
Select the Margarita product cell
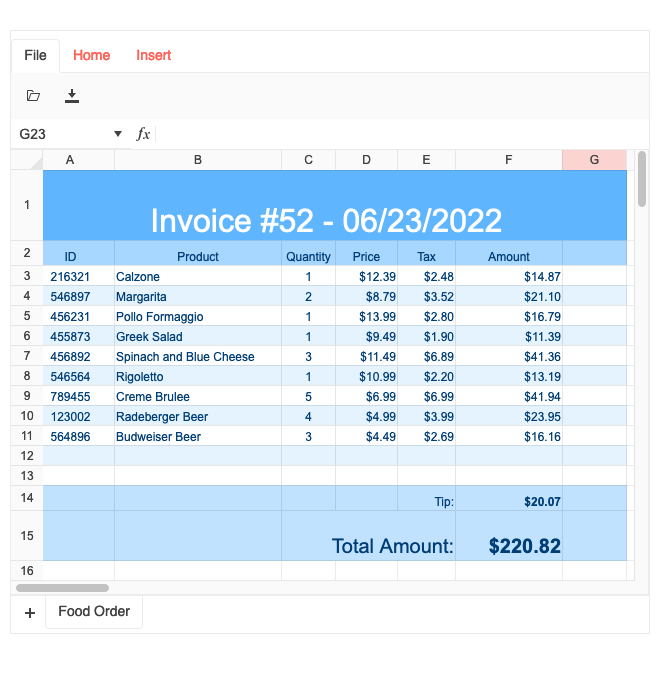tap(198, 296)
